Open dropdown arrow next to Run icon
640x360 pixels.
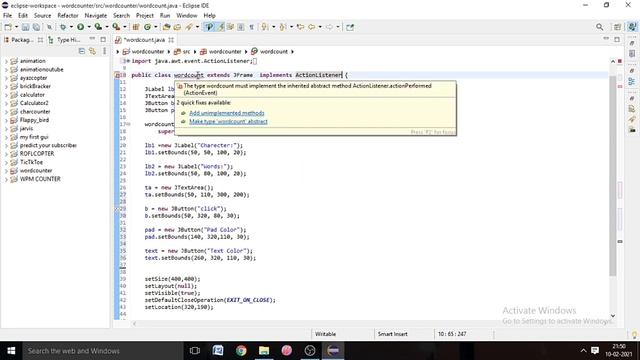[x=89, y=27]
